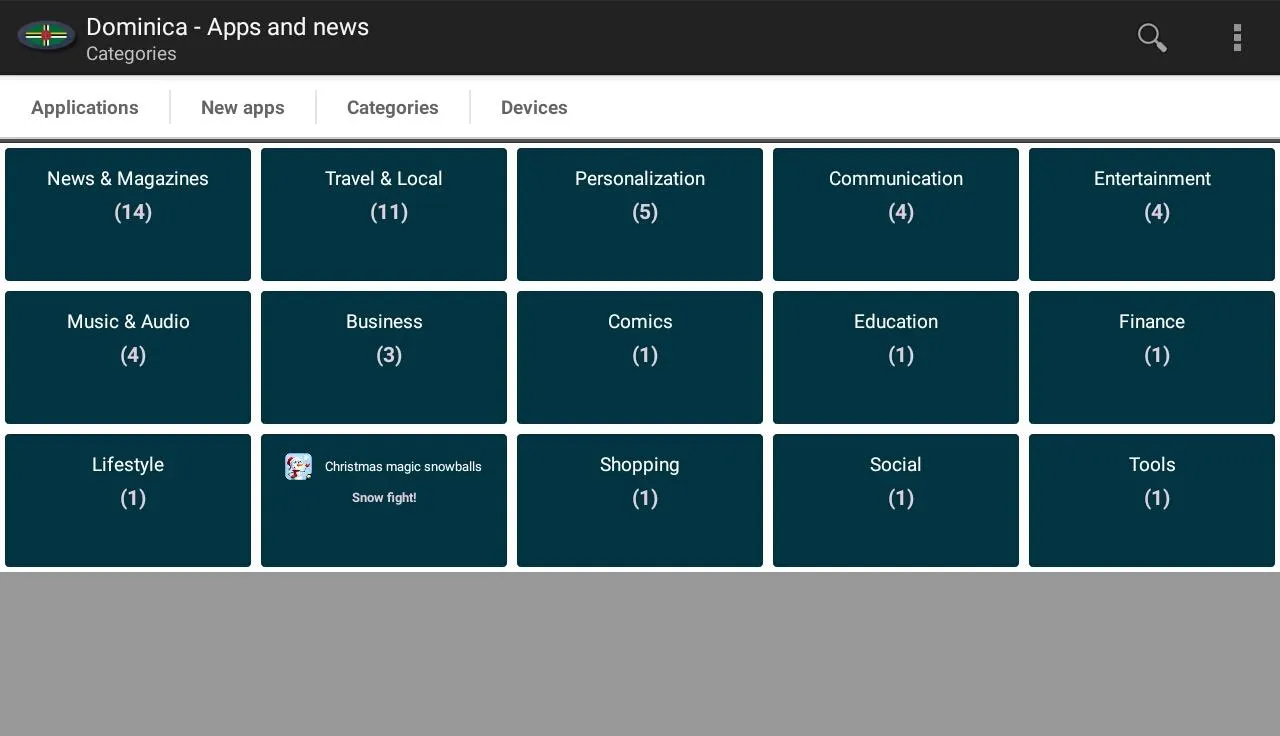Select the Lifestyle category tile
Viewport: 1280px width, 736px height.
[x=128, y=500]
